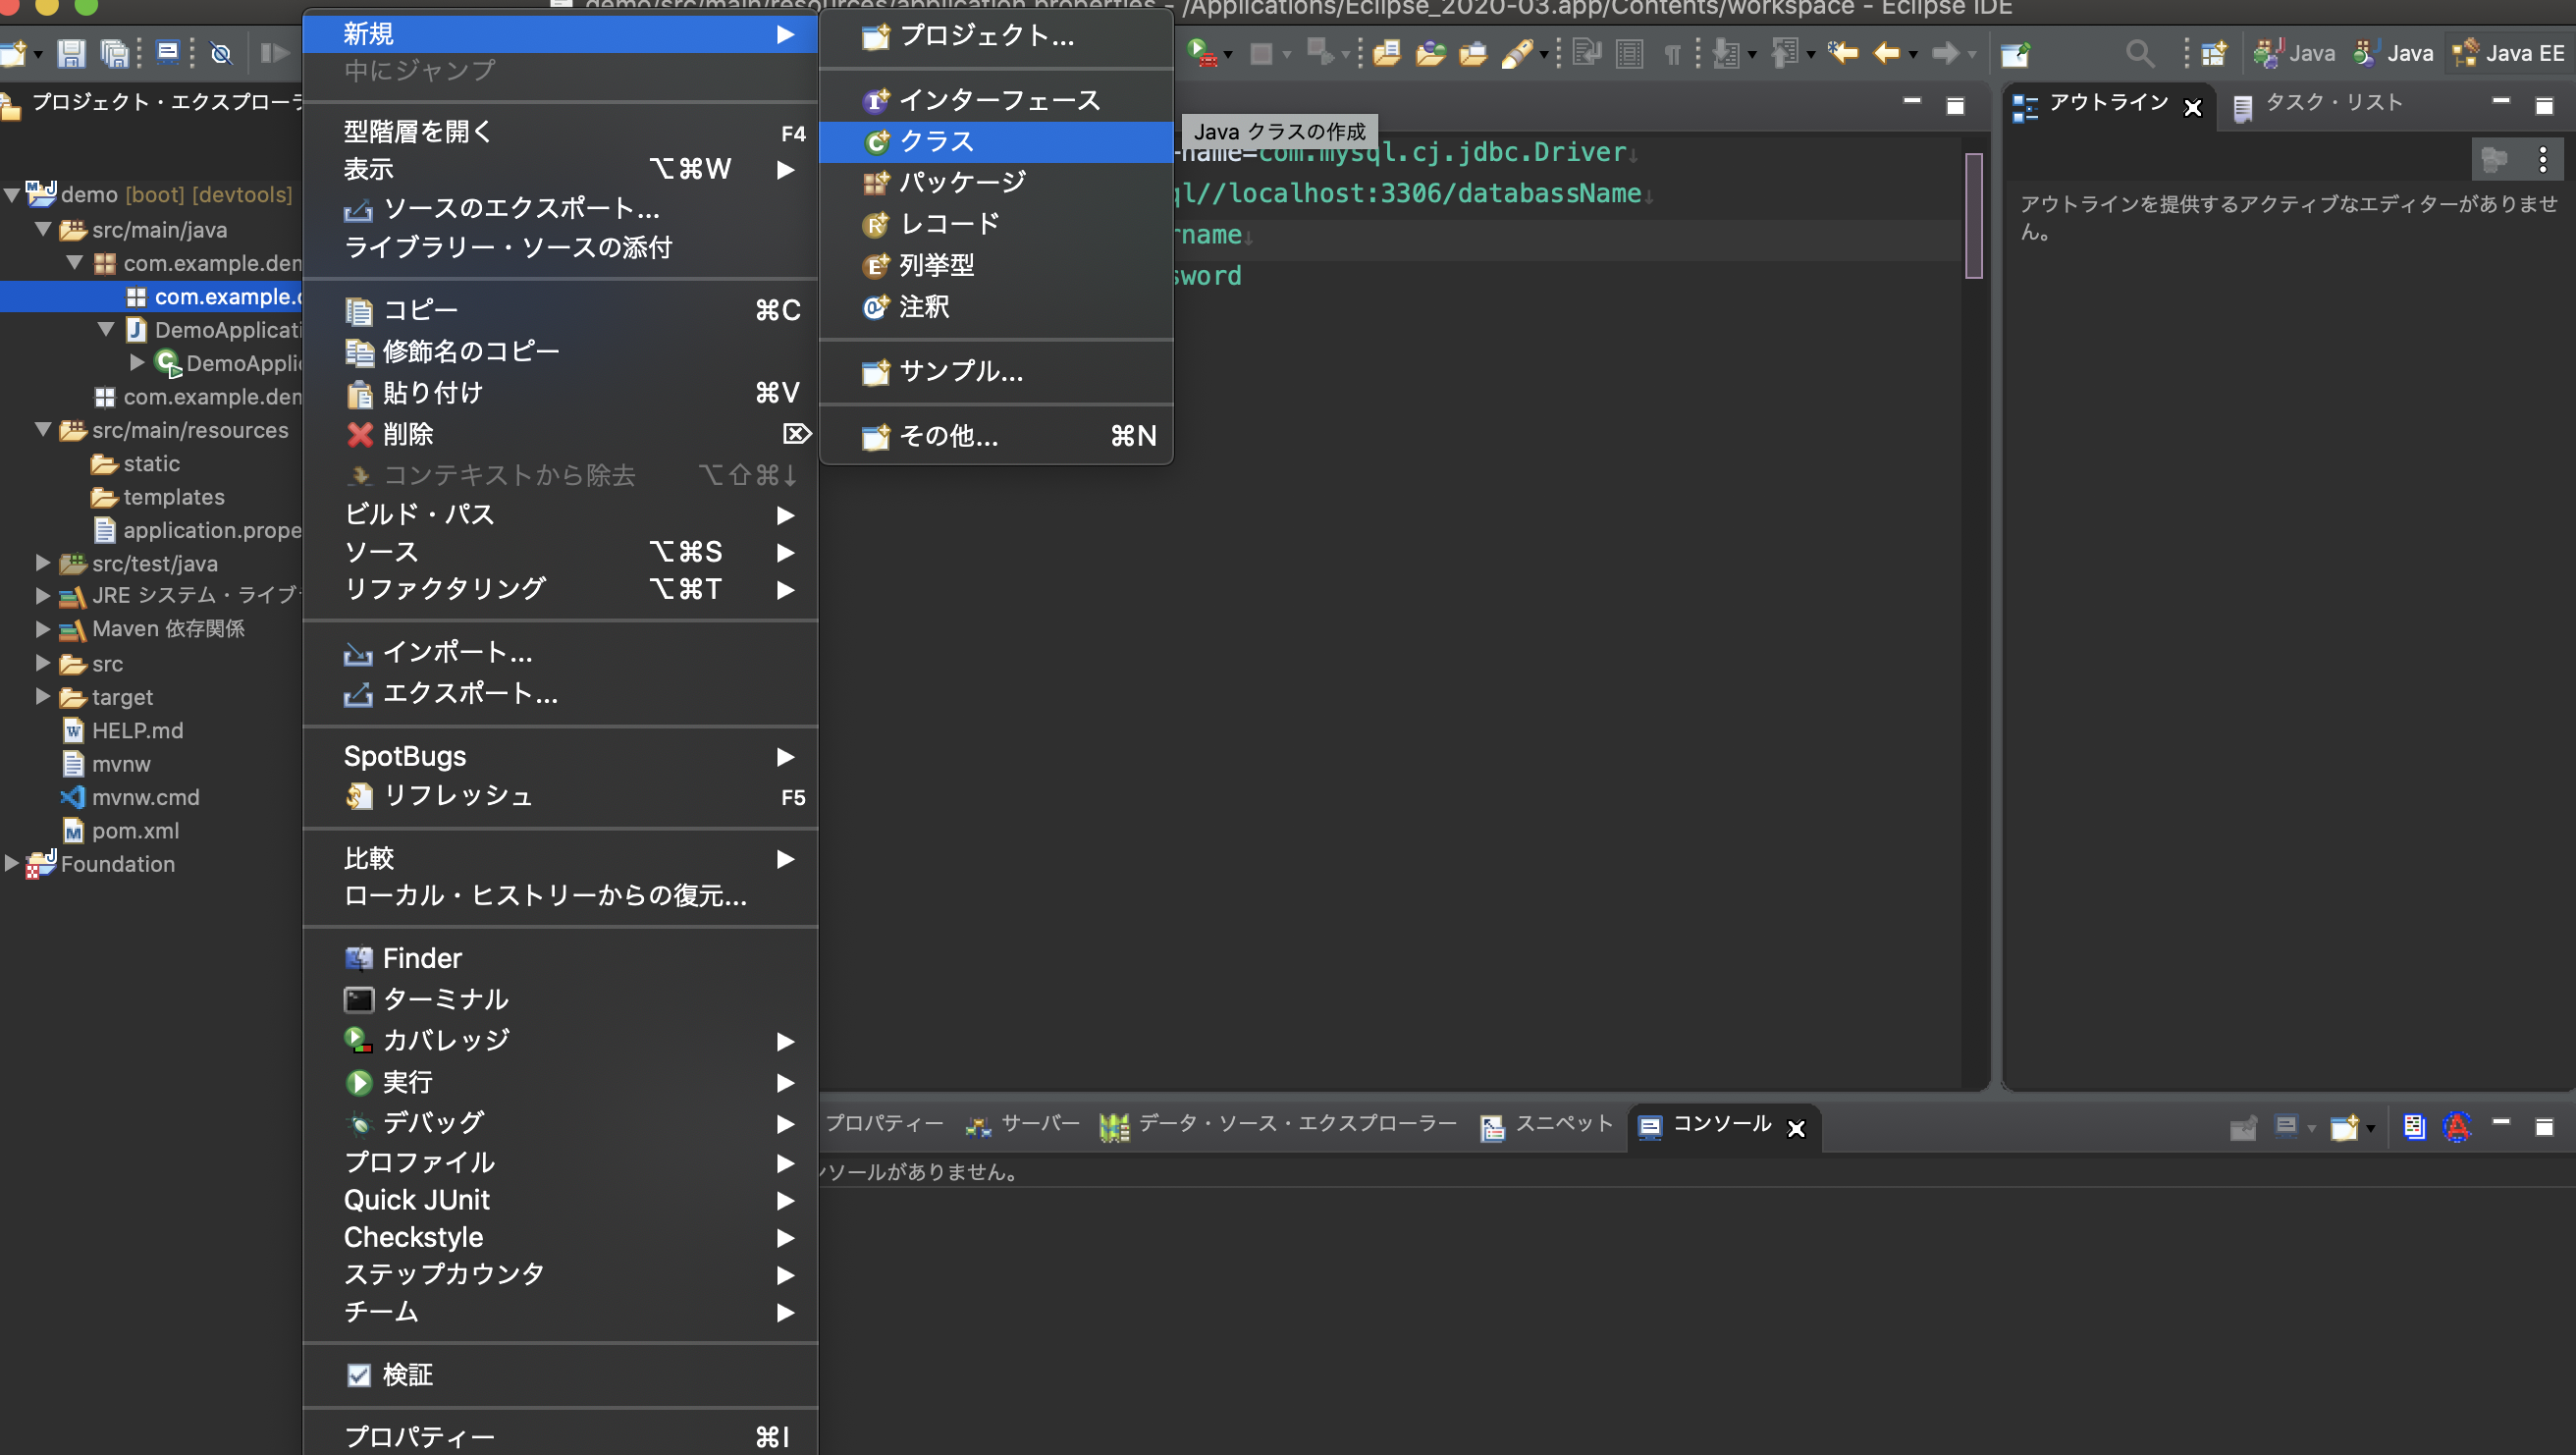The width and height of the screenshot is (2576, 1455).
Task: Click the search magnifier icon in toolbar
Action: (x=2139, y=54)
